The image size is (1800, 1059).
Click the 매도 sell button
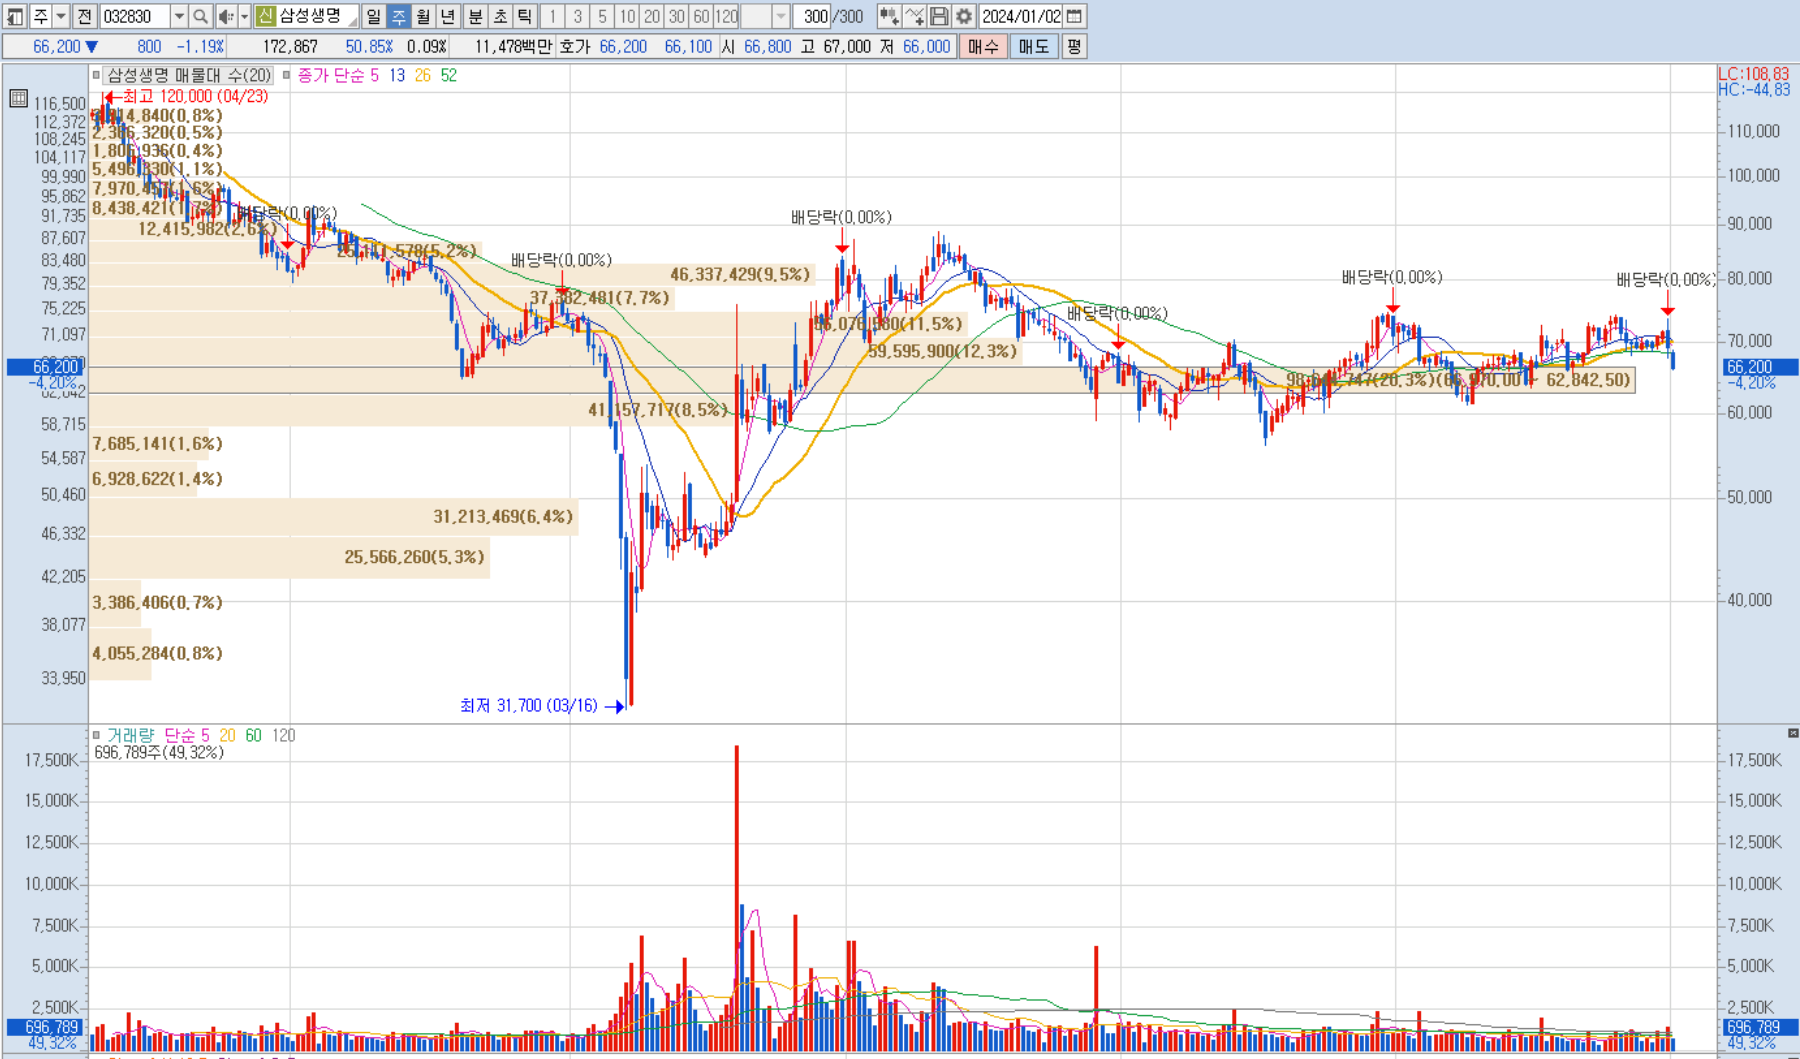tap(1034, 46)
